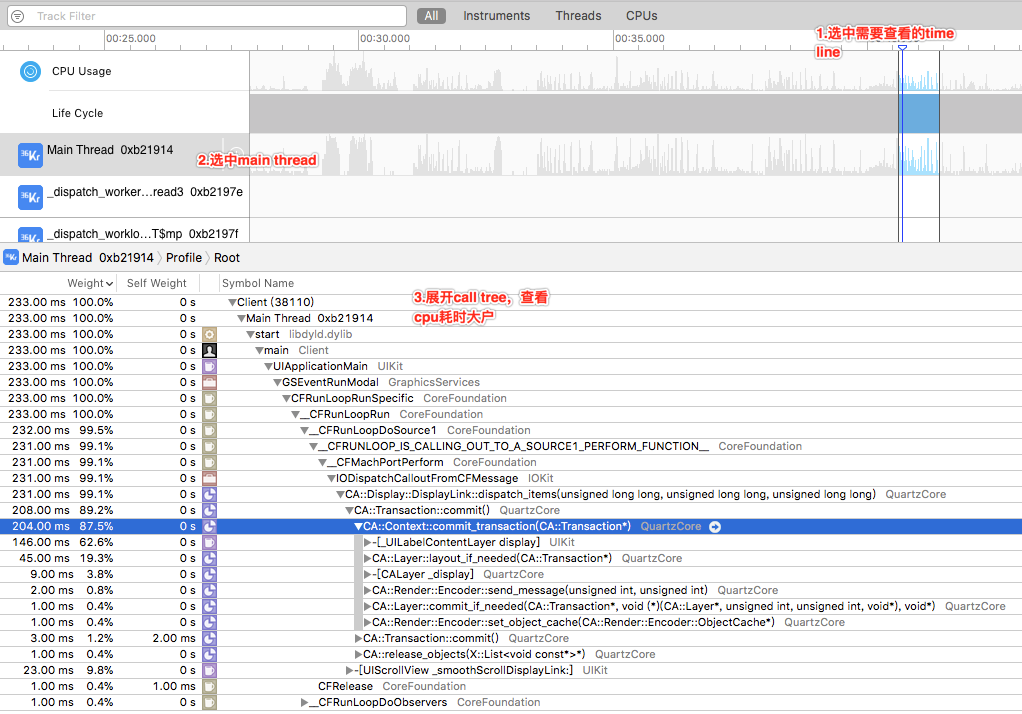Image resolution: width=1022 pixels, height=714 pixels.
Task: Click QuartzCore icon in -[CALayer _display] row
Action: [x=209, y=574]
